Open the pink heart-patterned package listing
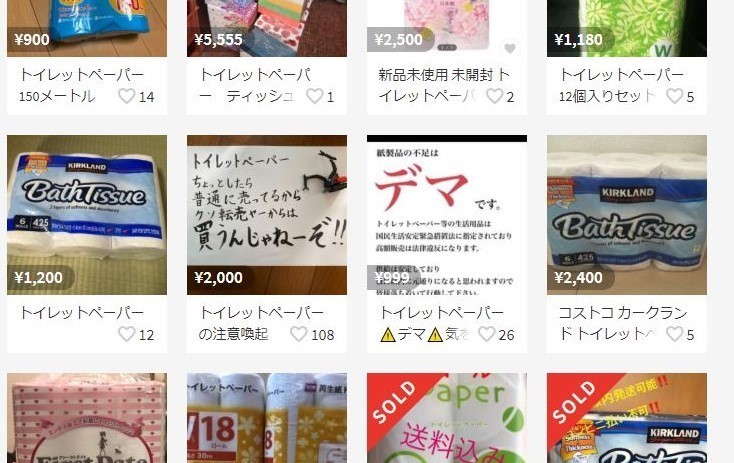The height and width of the screenshot is (463, 734). [x=87, y=418]
